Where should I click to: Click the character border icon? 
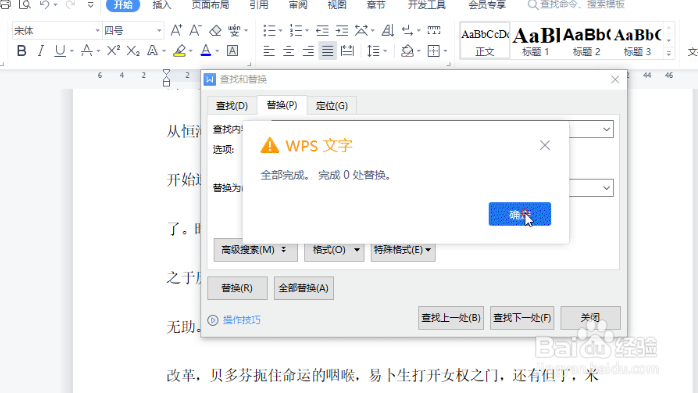(x=232, y=51)
